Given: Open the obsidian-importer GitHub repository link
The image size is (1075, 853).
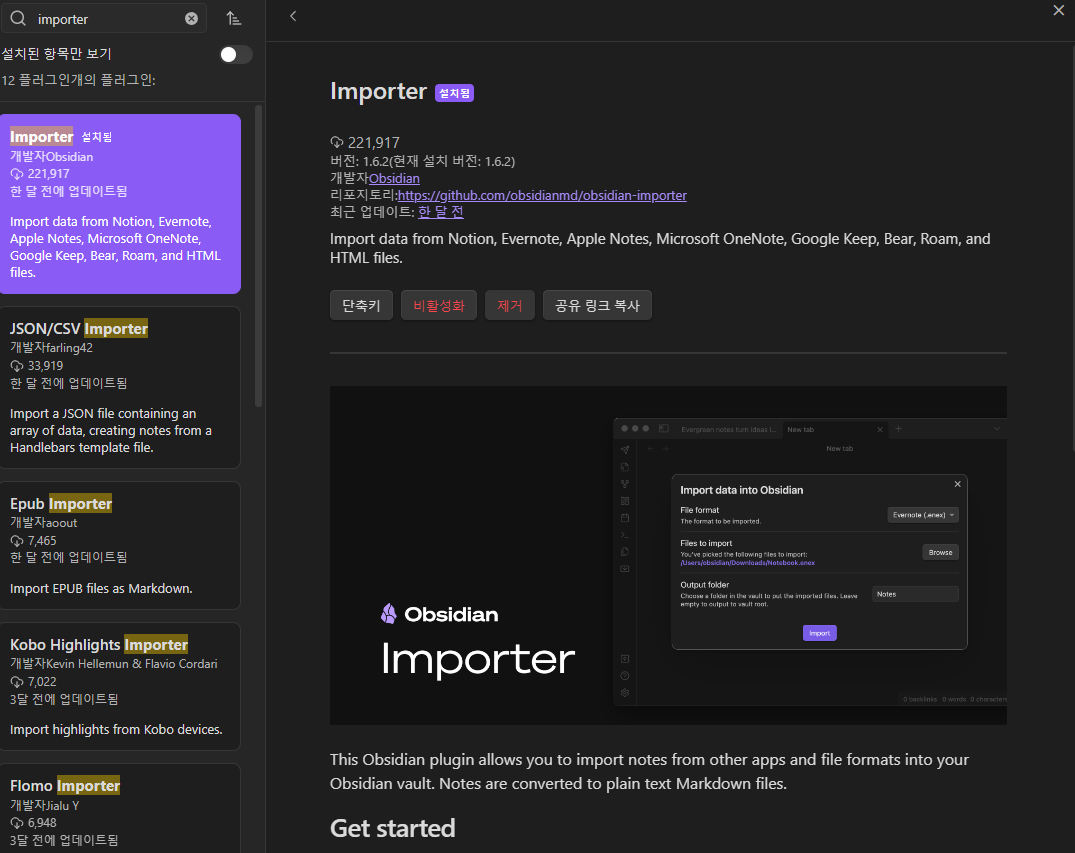Looking at the screenshot, I should [542, 195].
